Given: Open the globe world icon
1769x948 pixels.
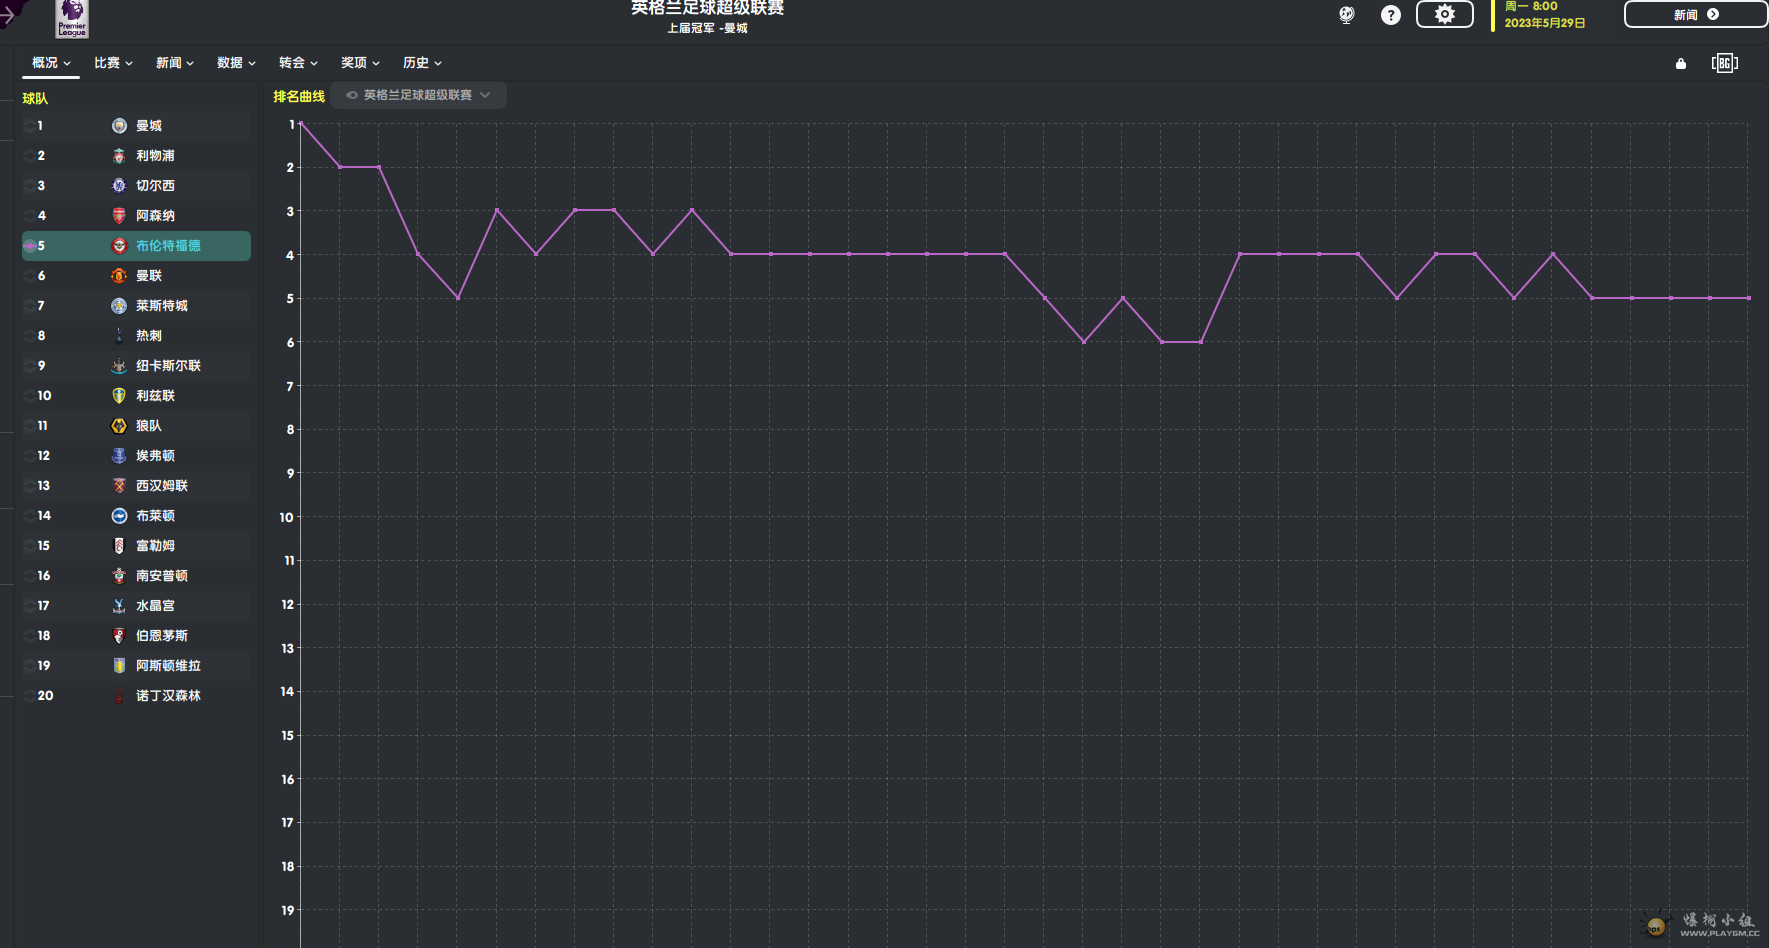Looking at the screenshot, I should point(1347,15).
